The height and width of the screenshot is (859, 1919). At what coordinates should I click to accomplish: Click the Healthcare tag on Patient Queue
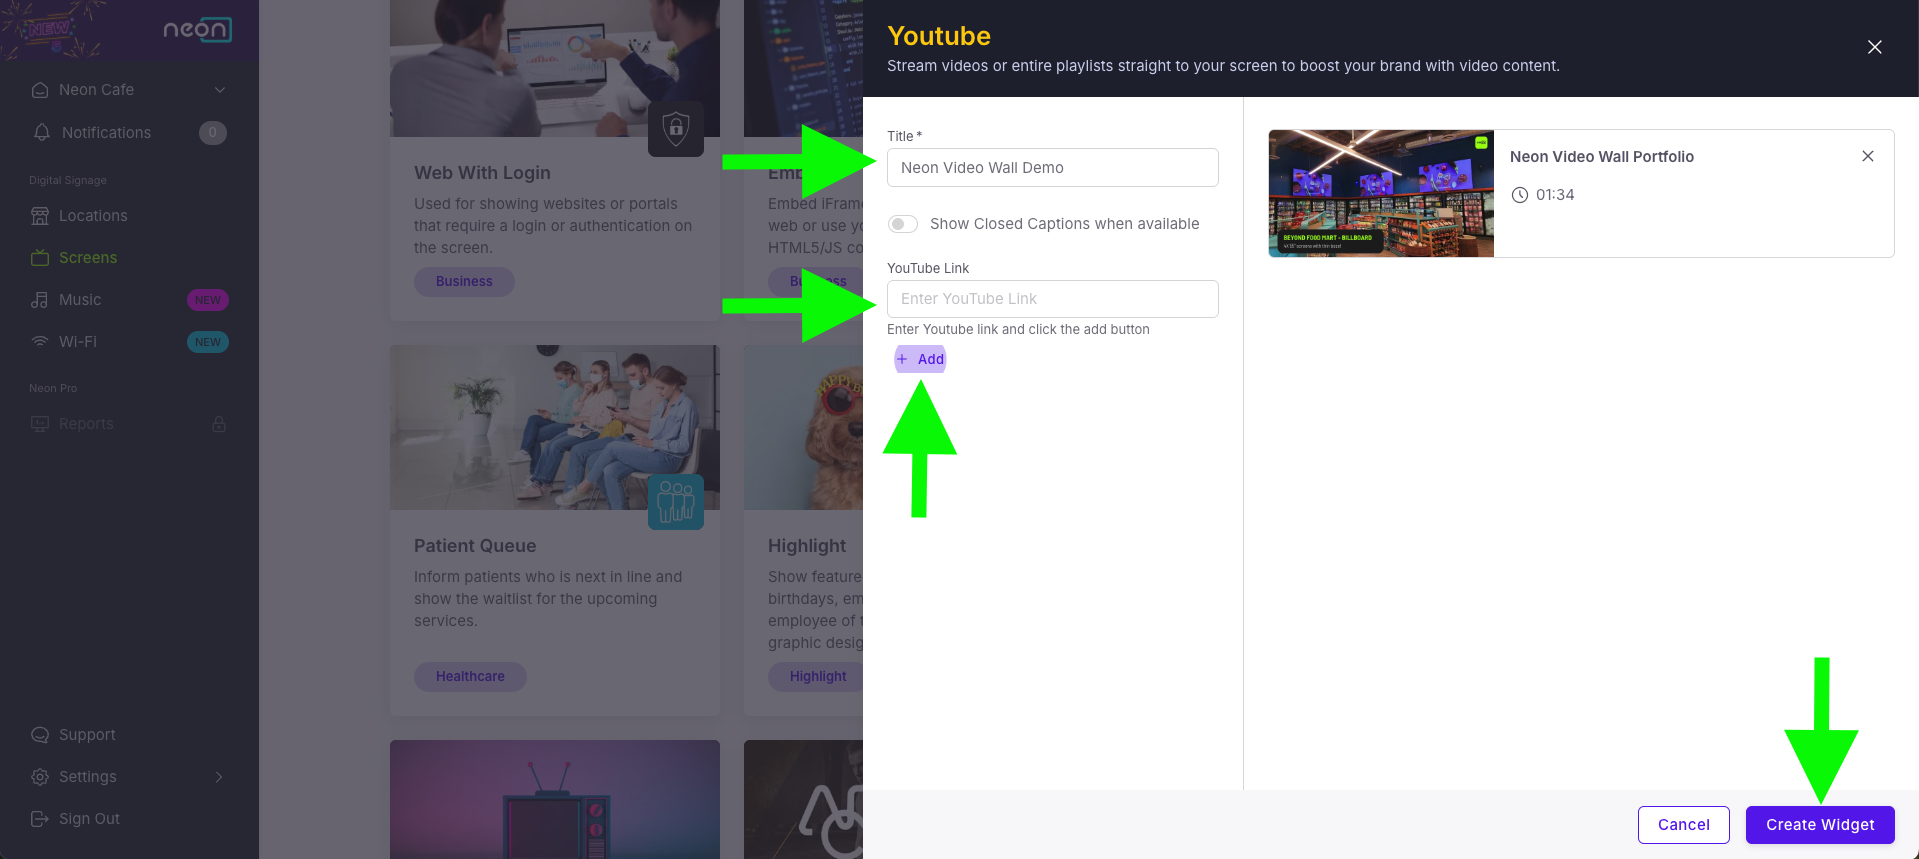(x=470, y=677)
